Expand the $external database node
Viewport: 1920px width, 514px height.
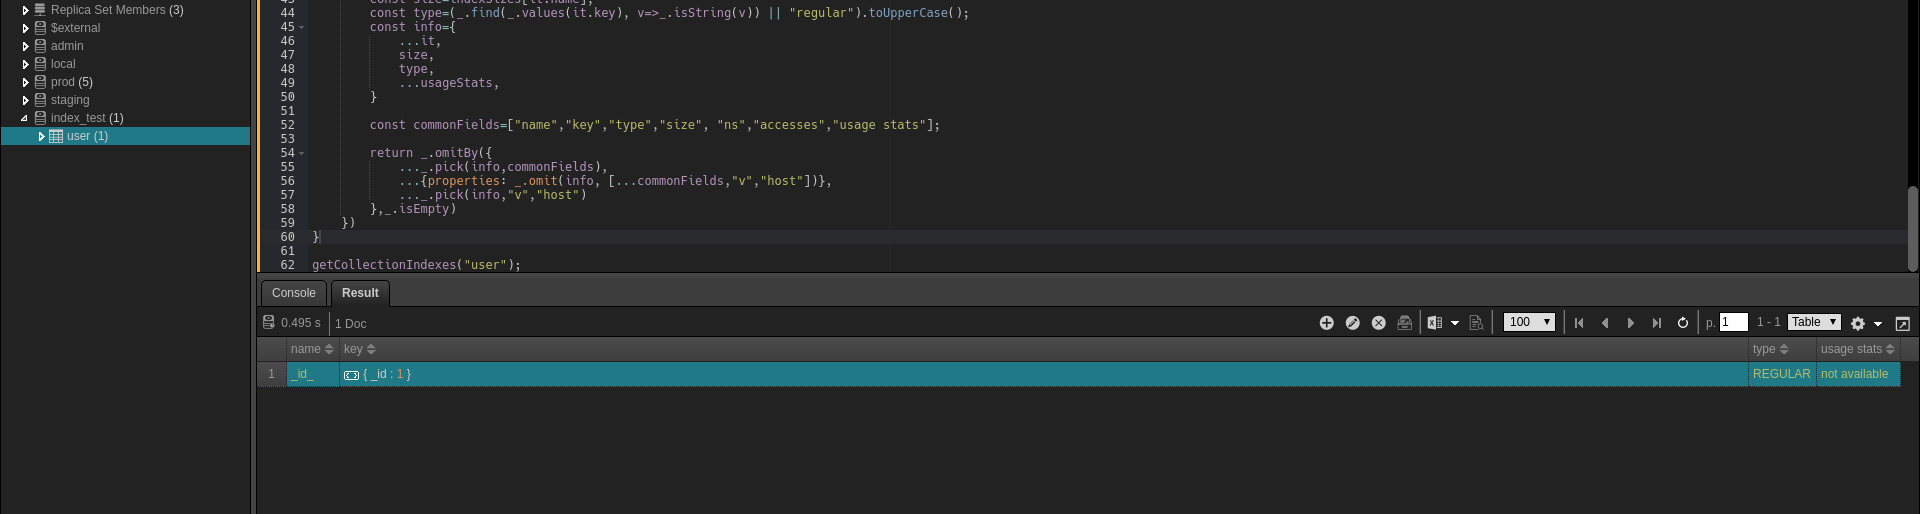[25, 28]
